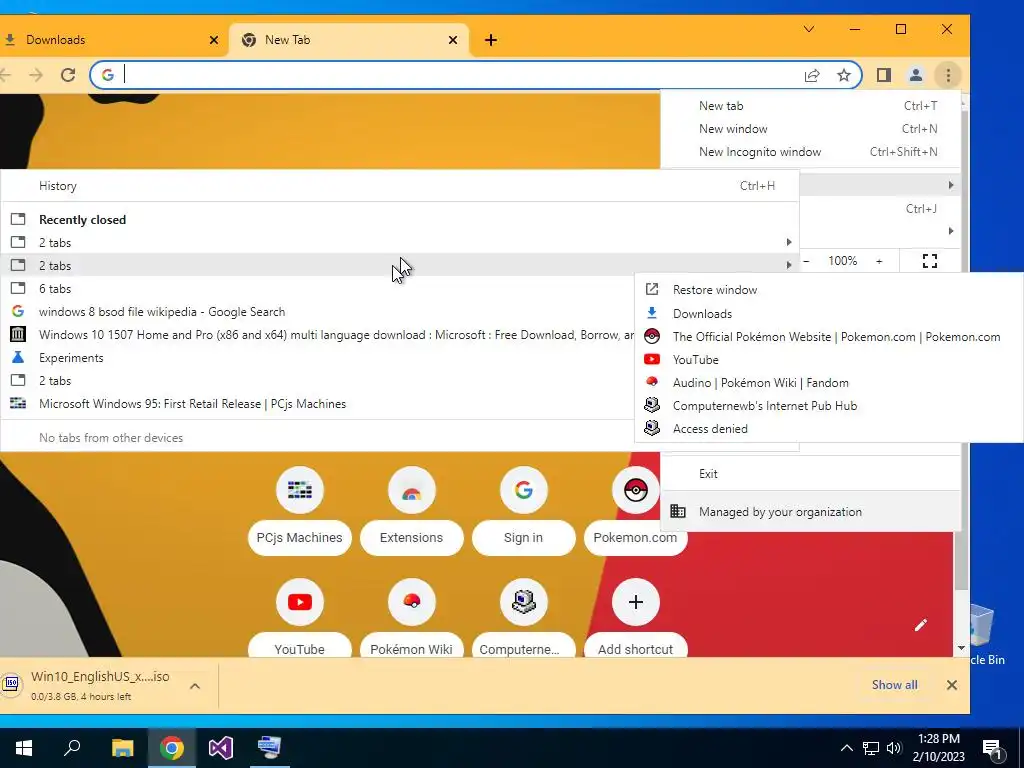Close the Downloads tab
1024x768 pixels.
coord(214,40)
